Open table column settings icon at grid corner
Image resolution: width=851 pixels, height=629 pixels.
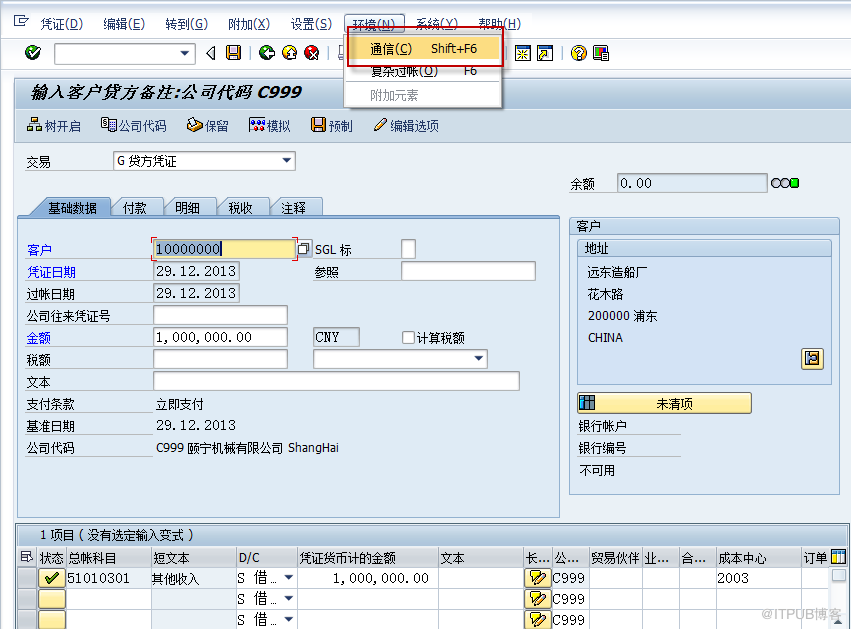point(838,557)
